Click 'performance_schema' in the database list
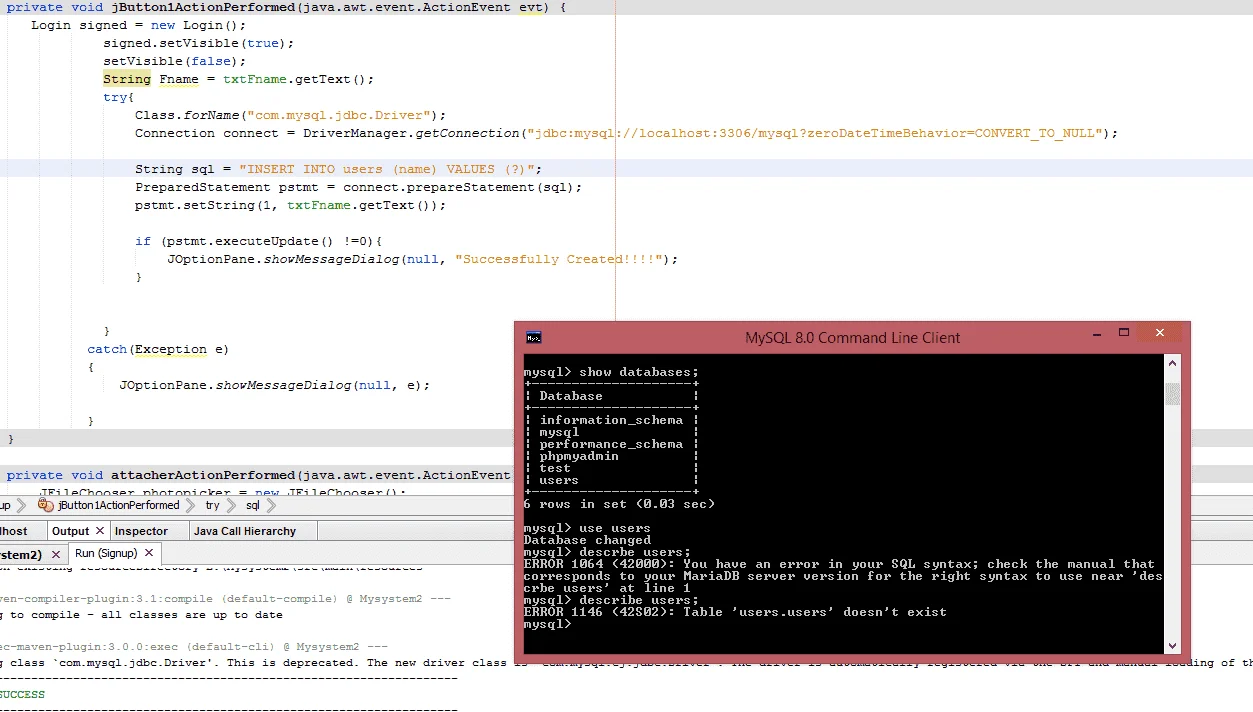This screenshot has width=1253, height=712. tap(611, 444)
